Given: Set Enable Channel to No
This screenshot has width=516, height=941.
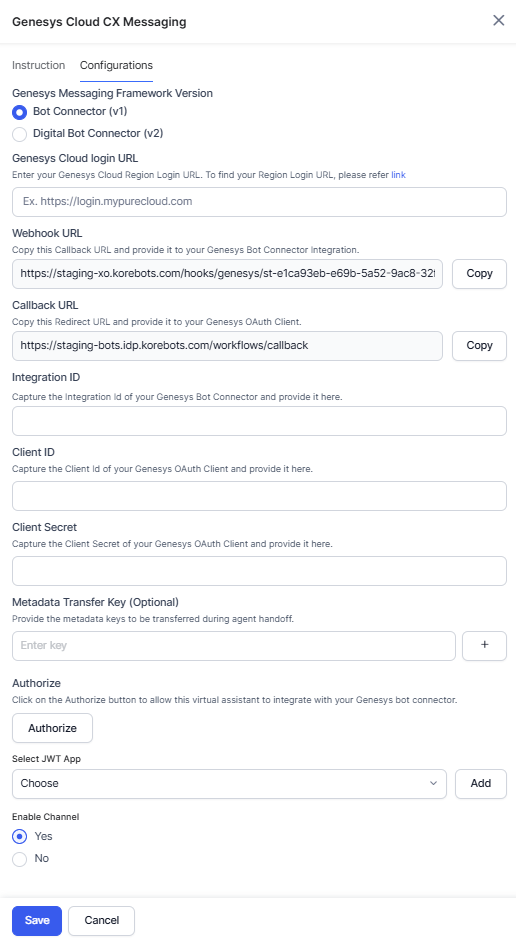Looking at the screenshot, I should [x=20, y=859].
